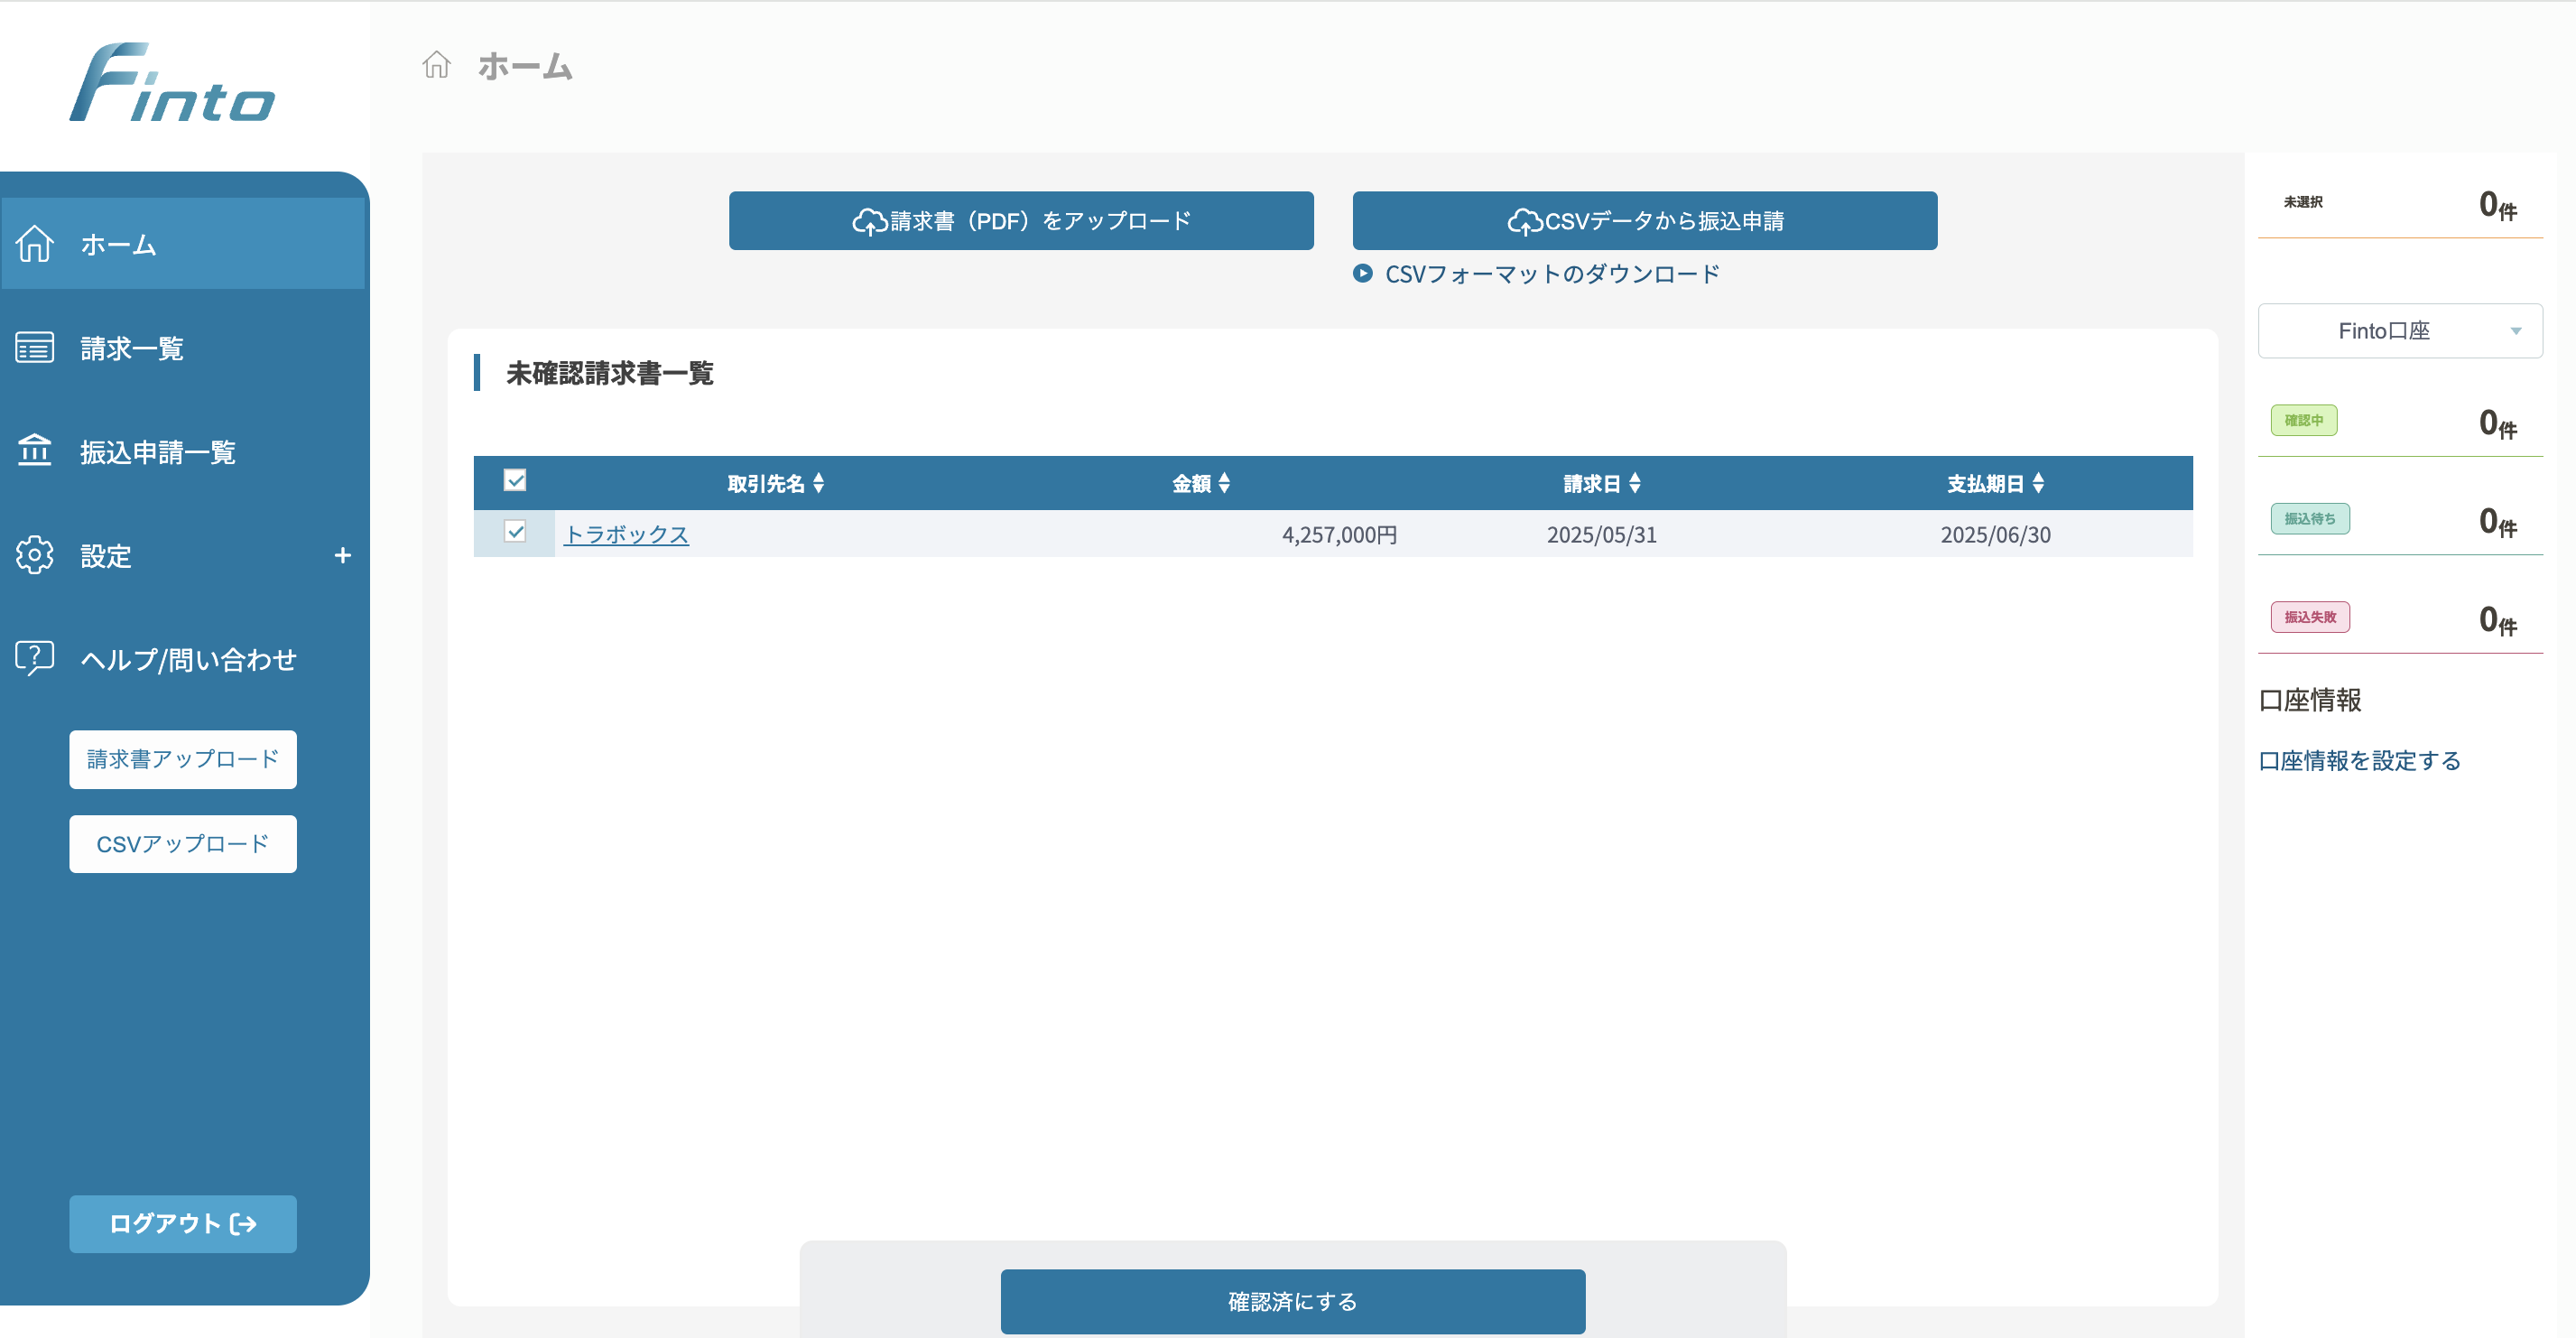
Task: Uncheck the トラボックス row checkbox
Action: 515,532
